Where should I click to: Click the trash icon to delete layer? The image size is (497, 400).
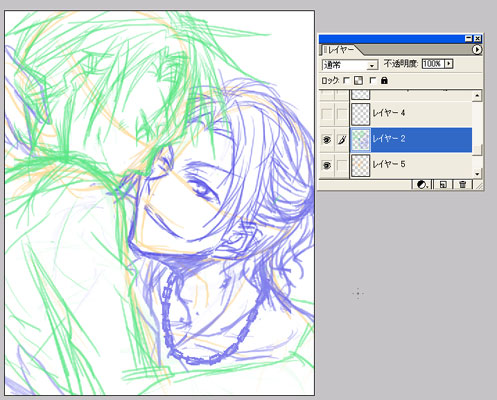pos(463,185)
